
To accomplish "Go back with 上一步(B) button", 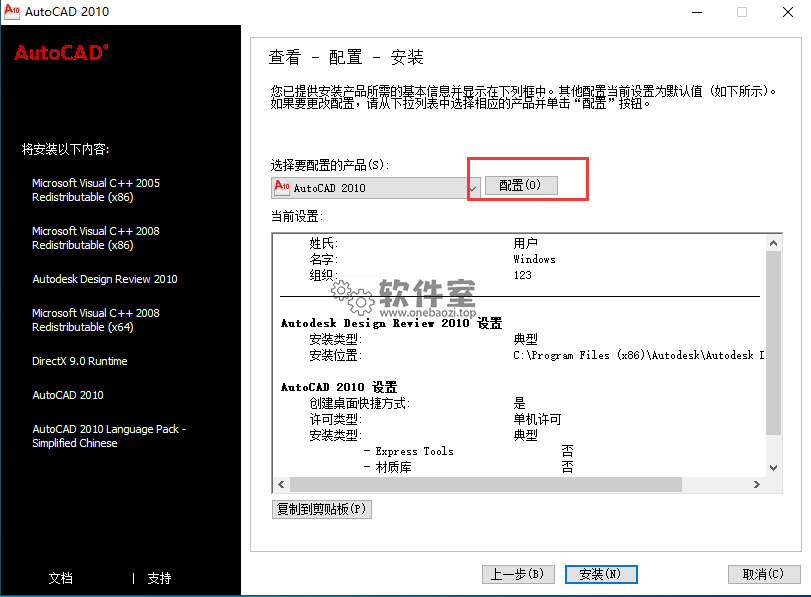I will coord(518,574).
